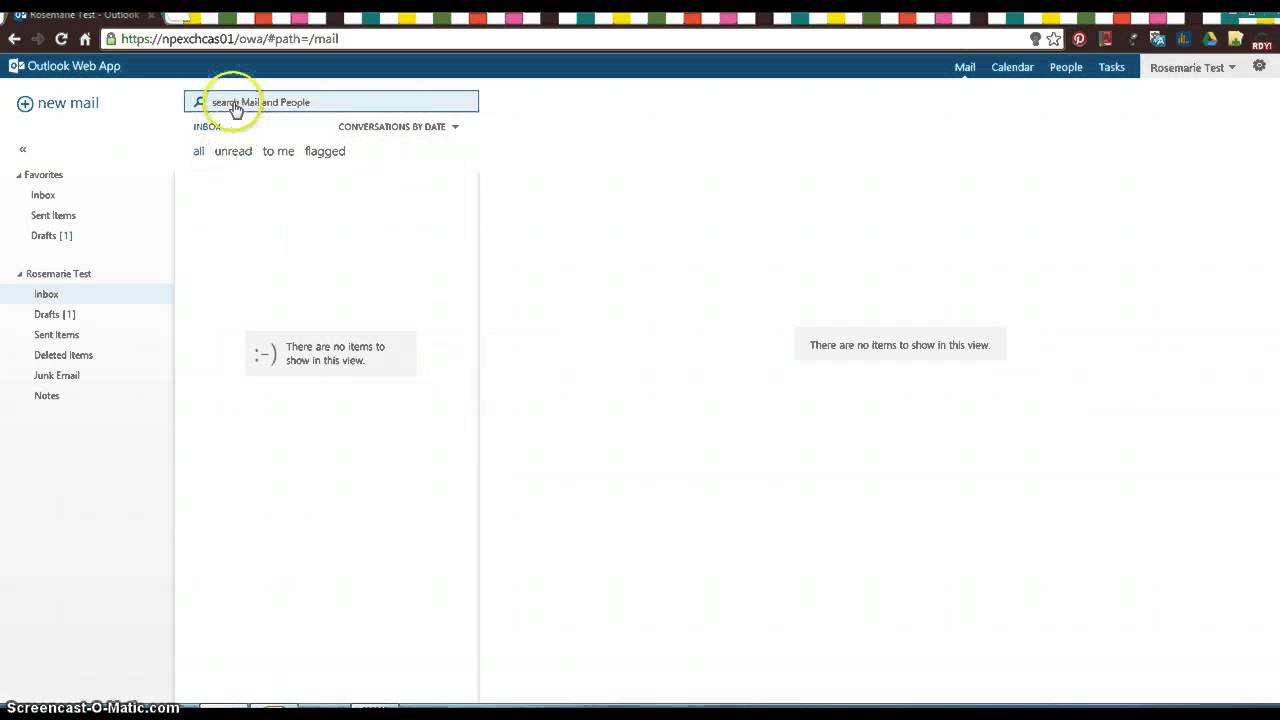This screenshot has height=720, width=1280.
Task: Click the blue bars extension icon
Action: [x=1184, y=39]
